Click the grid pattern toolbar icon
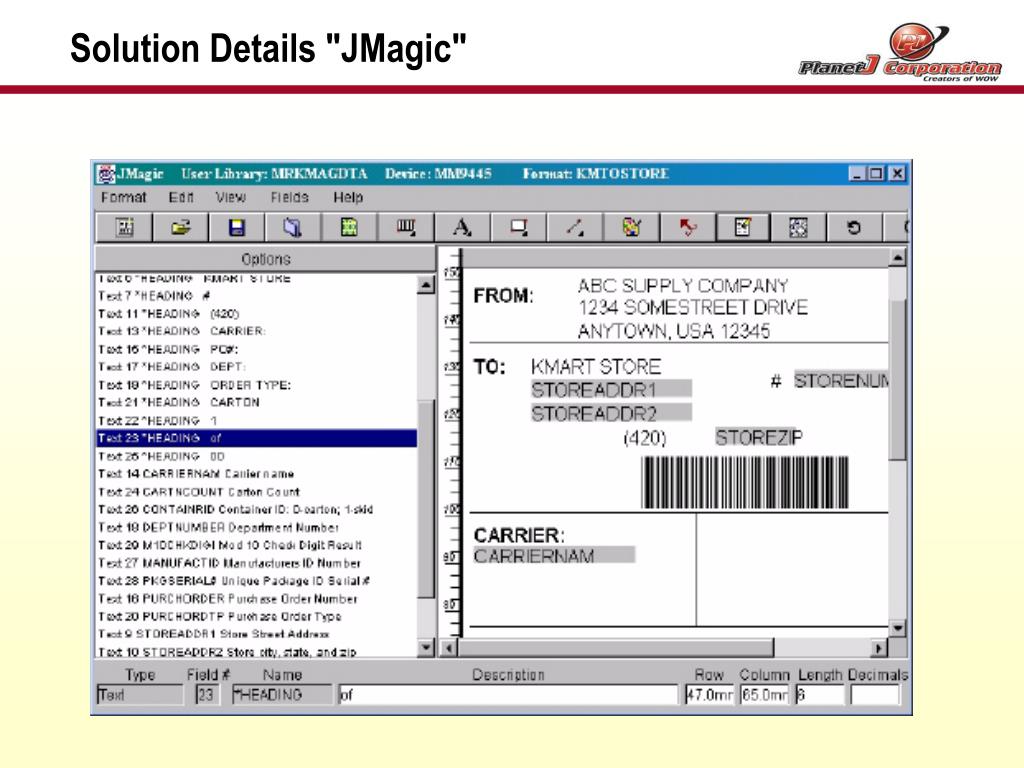Screen dimensions: 1024x768 798,227
